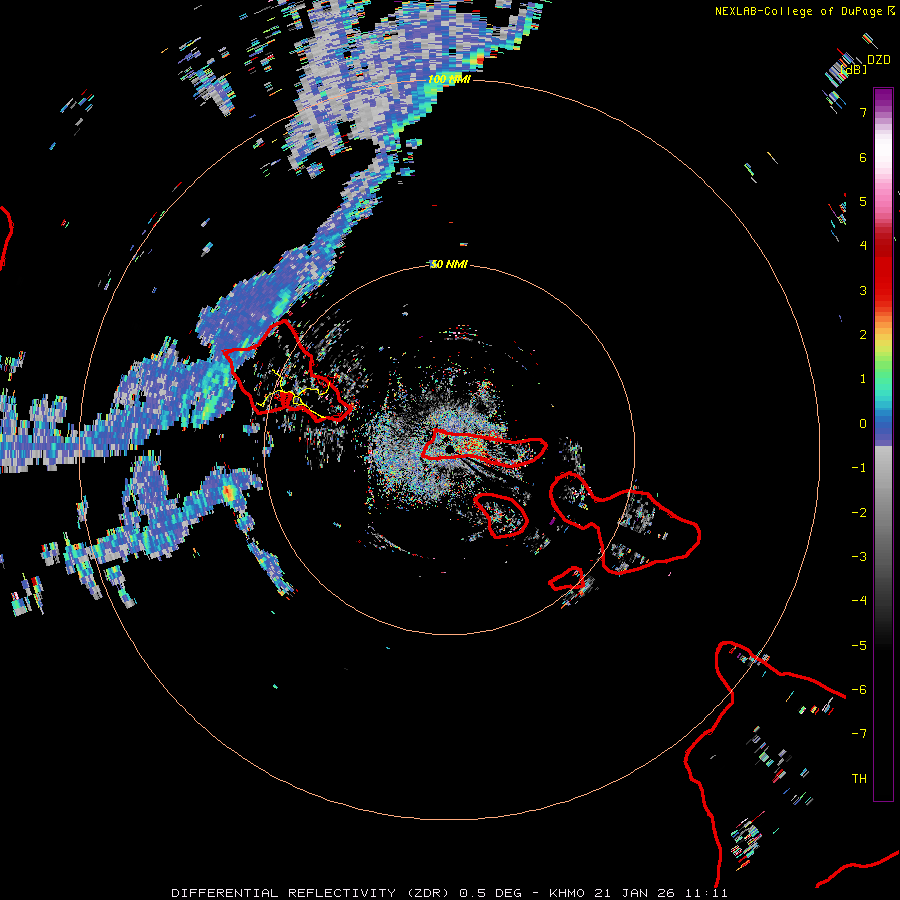Screen dimensions: 900x900
Task: Click the 5 value on the color scale
Action: pos(863,201)
